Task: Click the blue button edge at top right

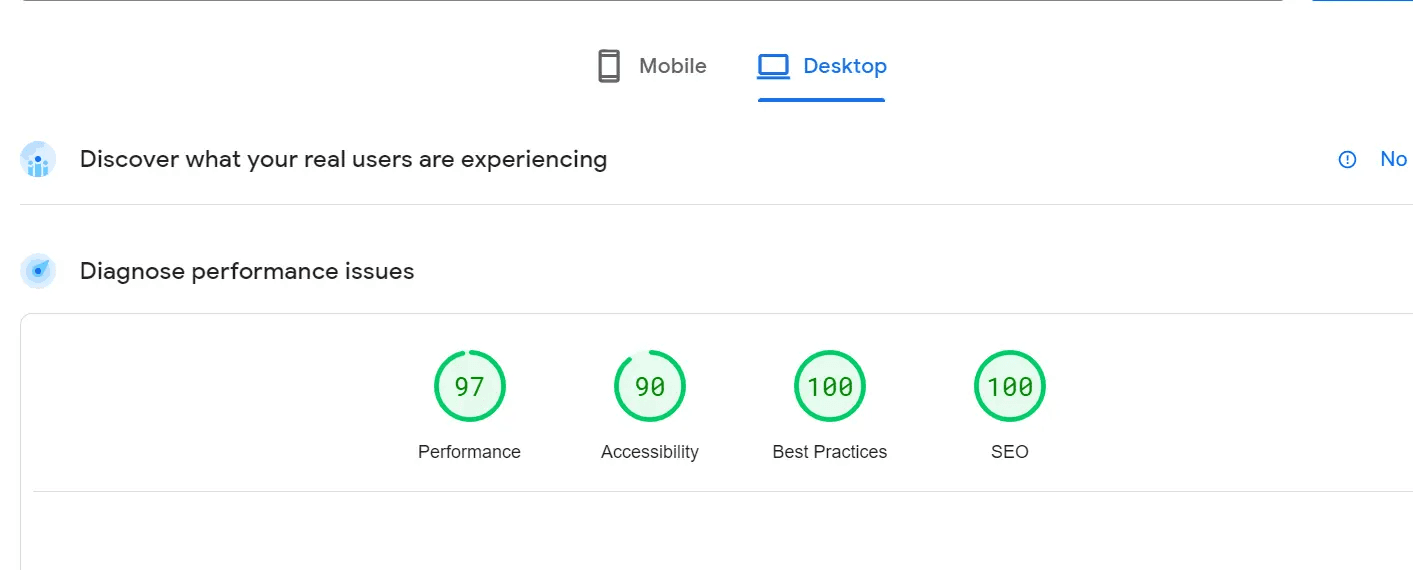Action: point(1362,1)
